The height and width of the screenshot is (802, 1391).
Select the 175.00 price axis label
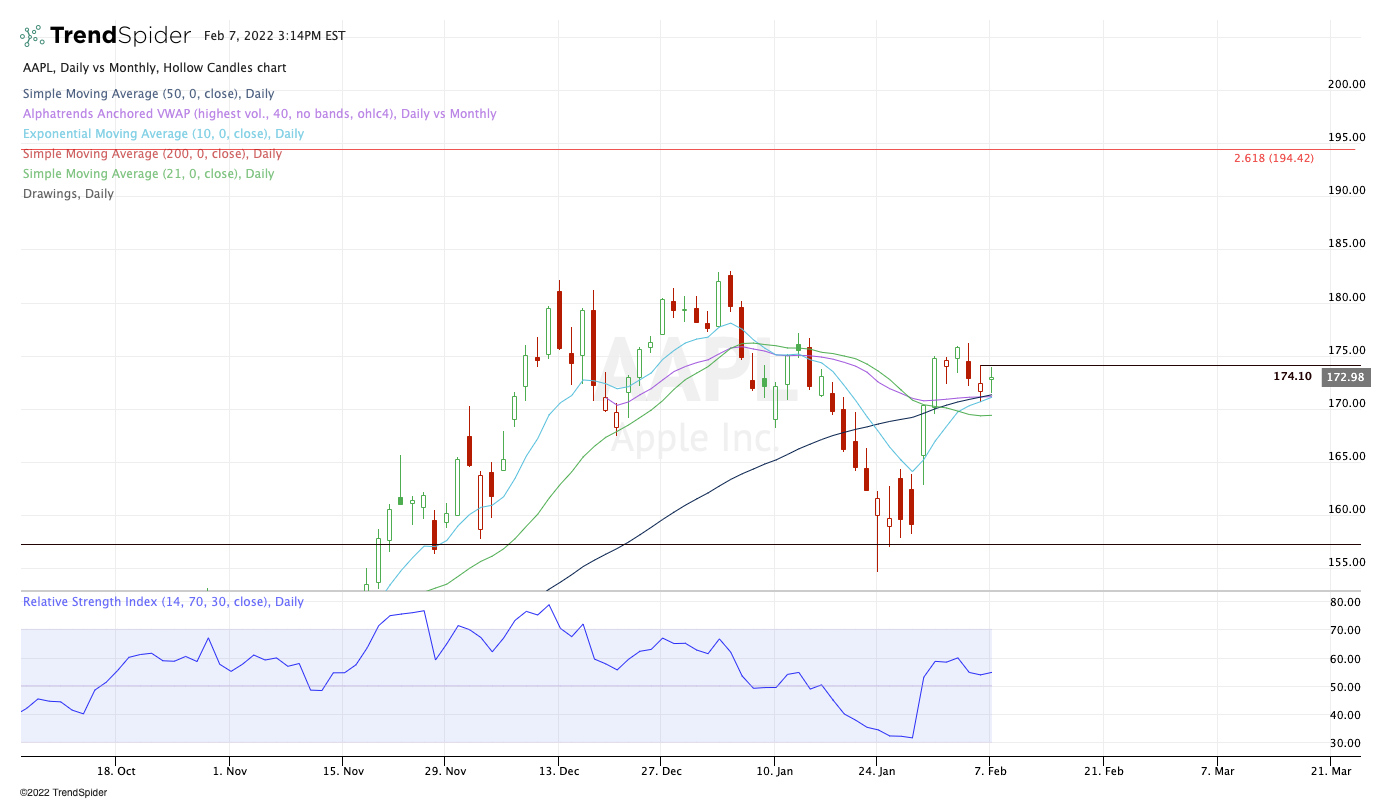[1346, 350]
